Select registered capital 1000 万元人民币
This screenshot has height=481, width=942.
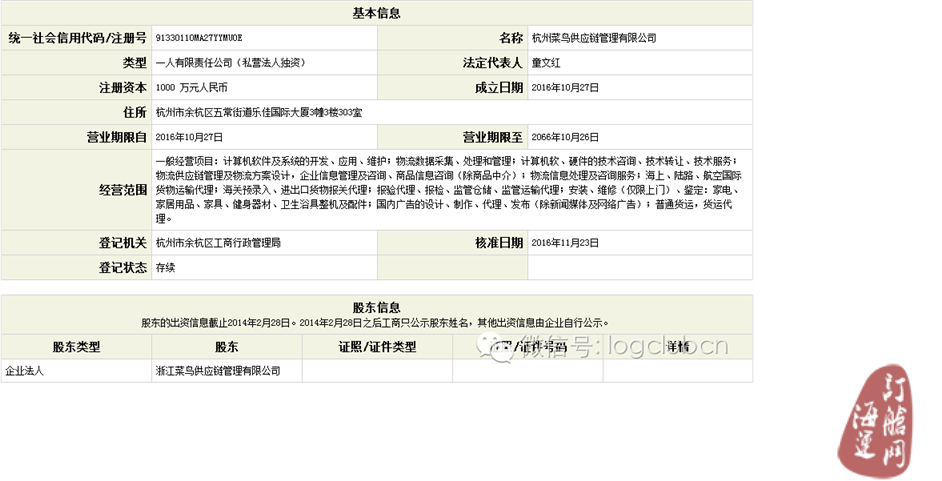192,88
